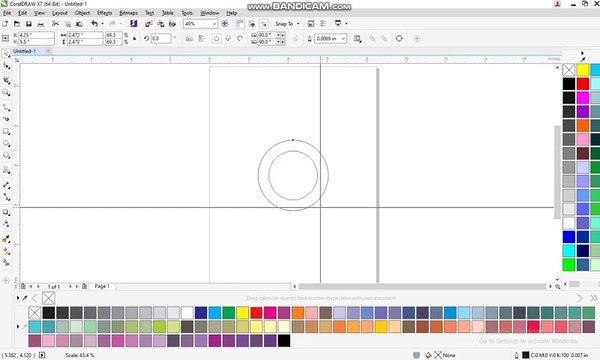The height and width of the screenshot is (360, 600).
Task: Click the Export icon
Action: click(x=161, y=24)
